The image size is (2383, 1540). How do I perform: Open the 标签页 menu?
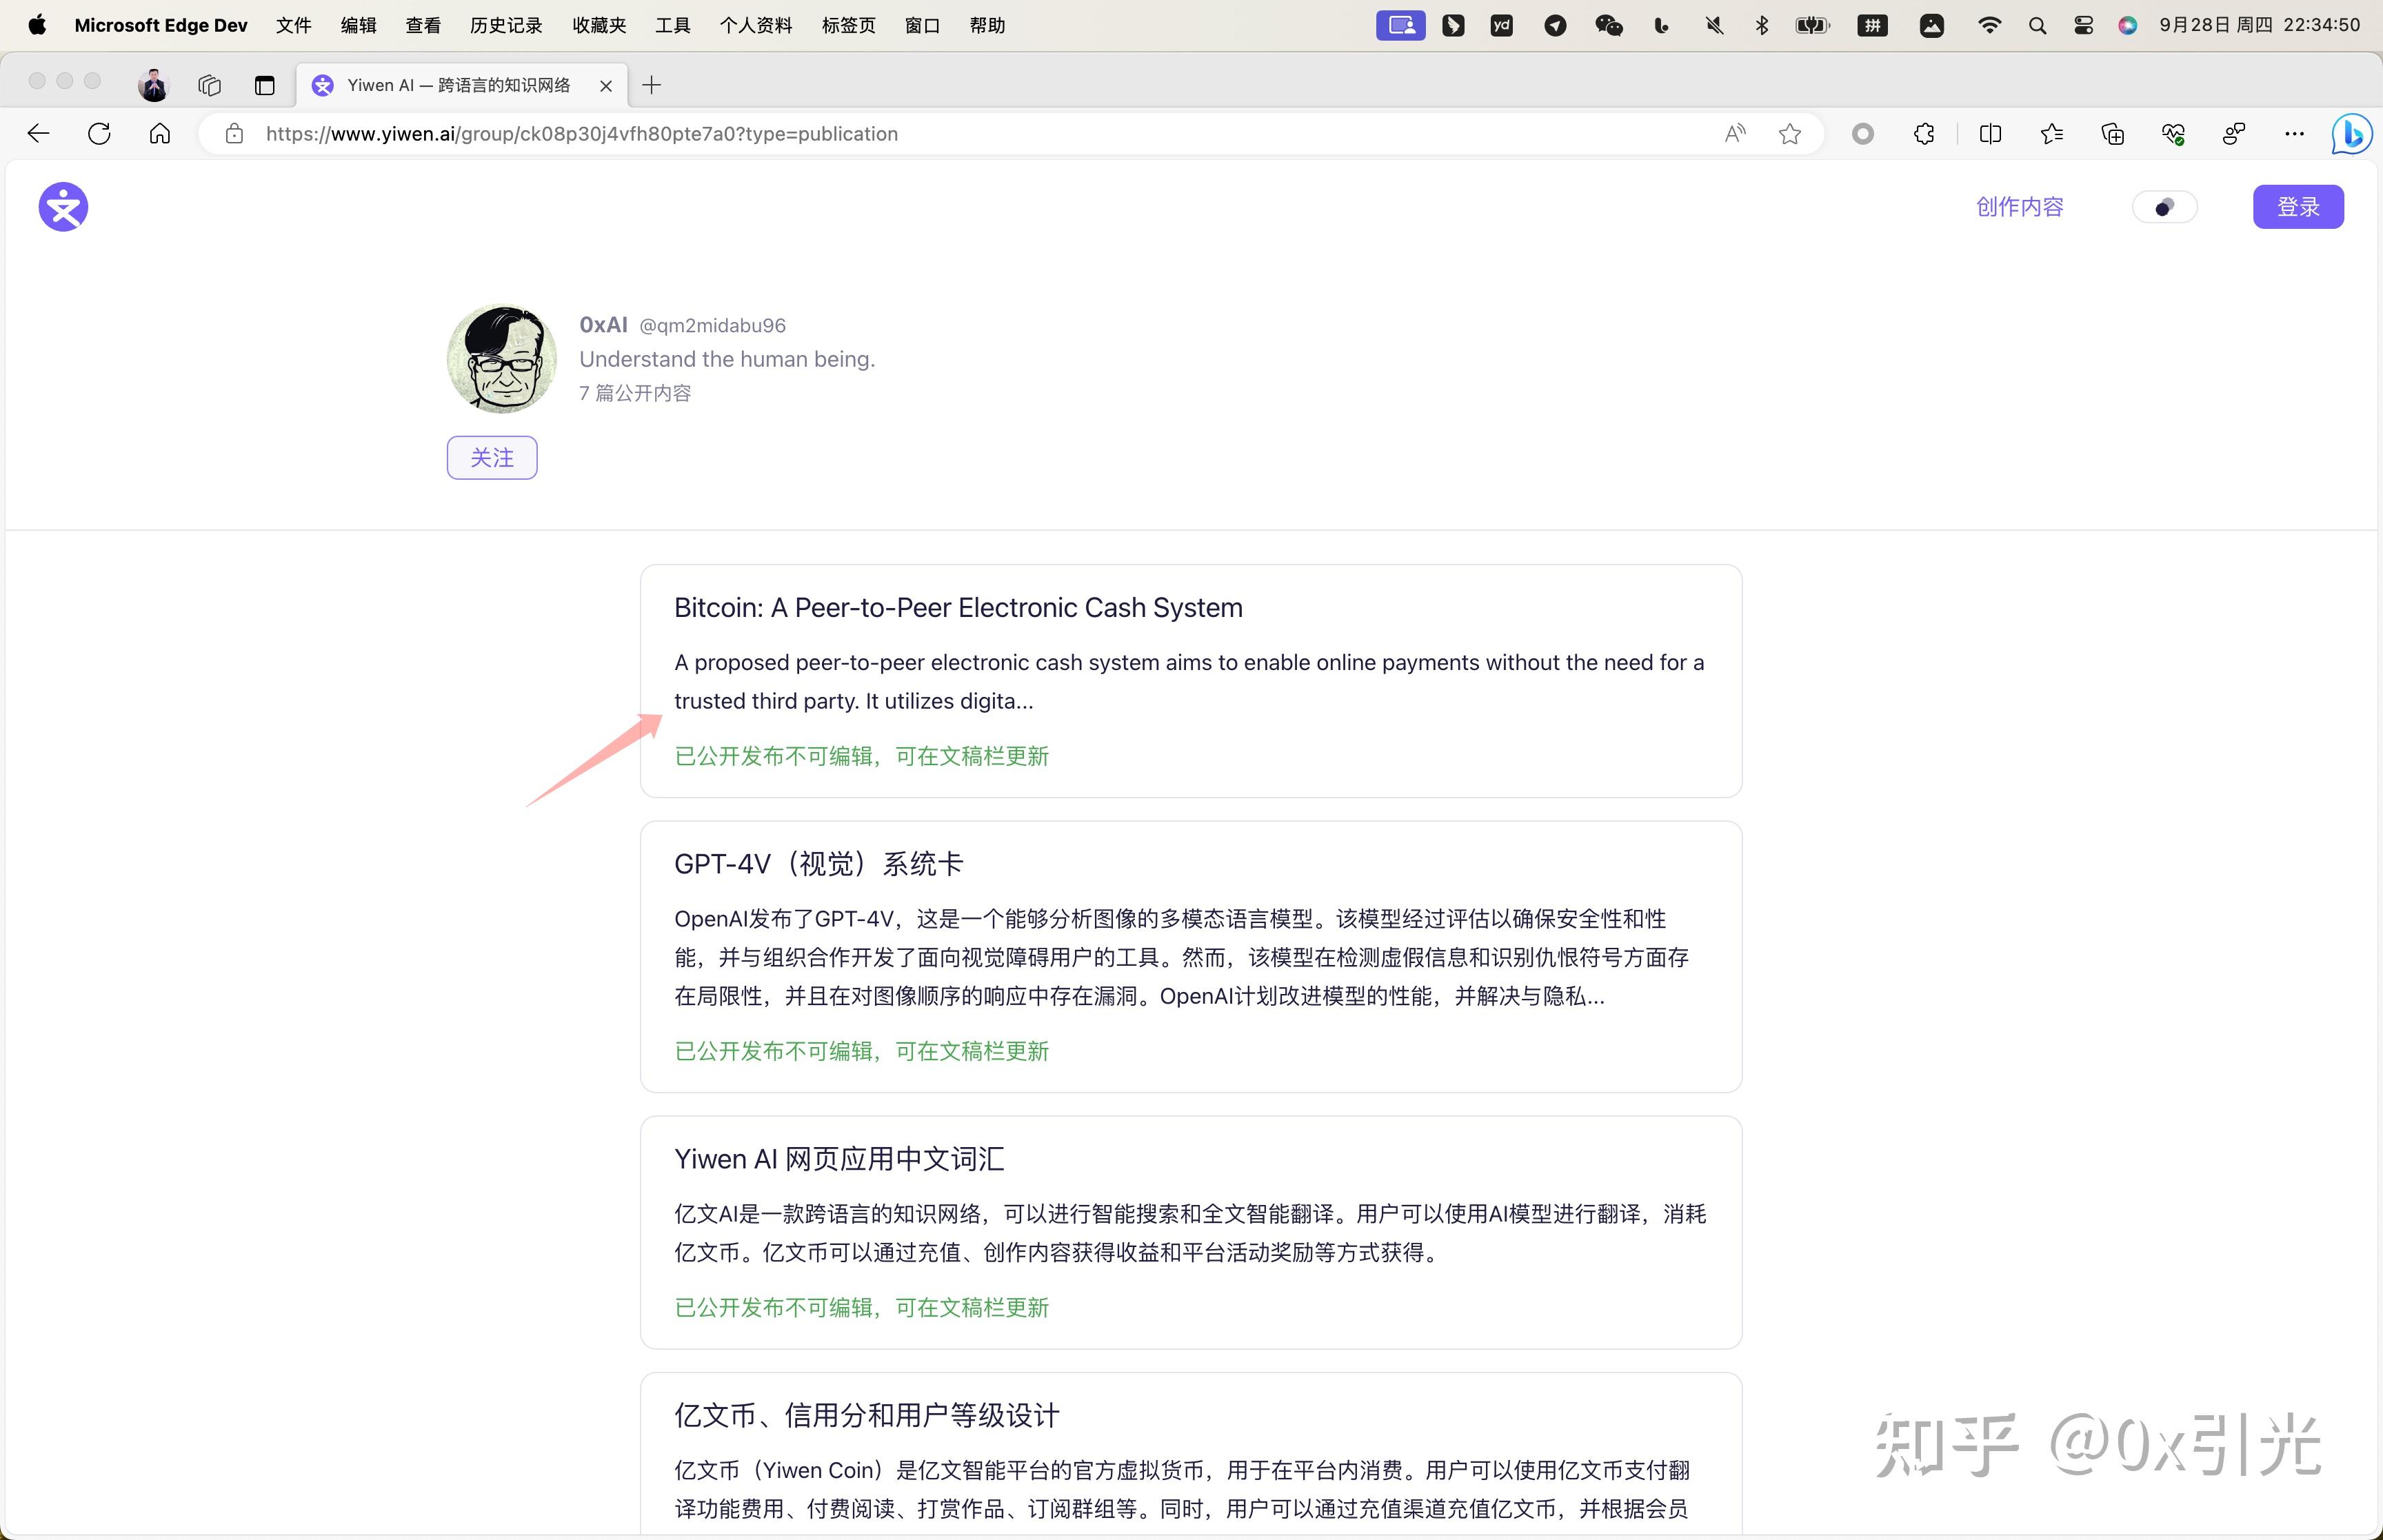[x=849, y=25]
